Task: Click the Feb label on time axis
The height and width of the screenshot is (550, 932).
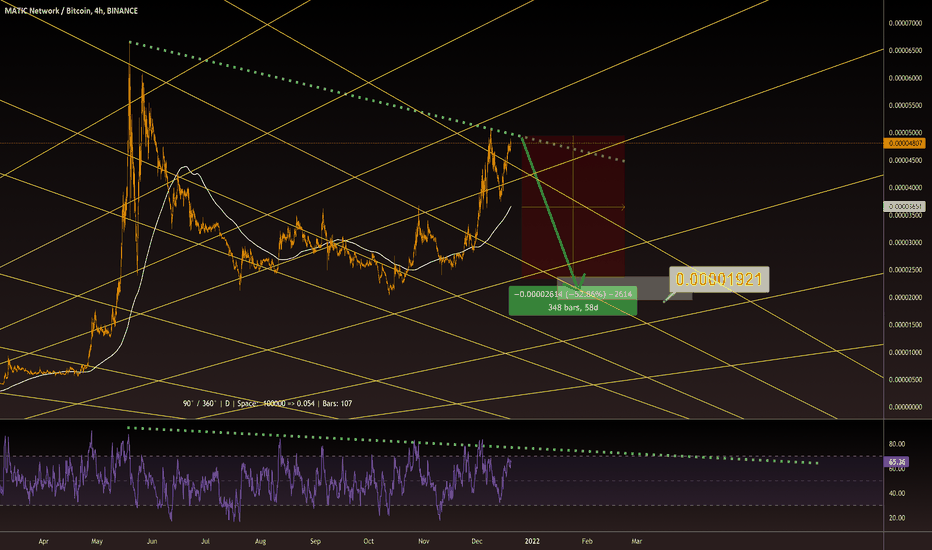Action: [x=587, y=541]
